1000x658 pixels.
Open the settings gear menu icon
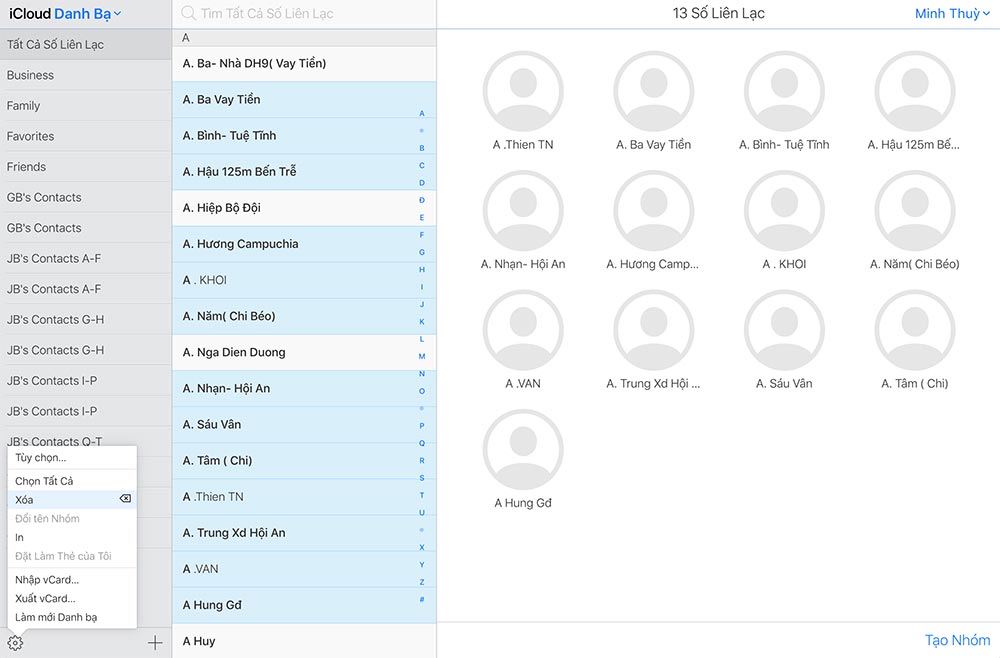point(15,643)
